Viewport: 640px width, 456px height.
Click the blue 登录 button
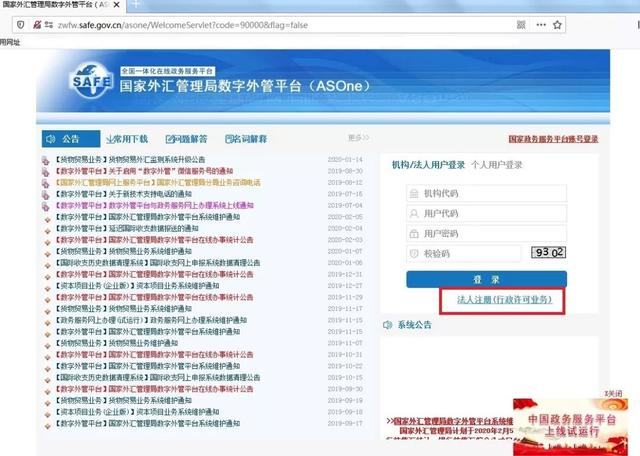click(487, 279)
